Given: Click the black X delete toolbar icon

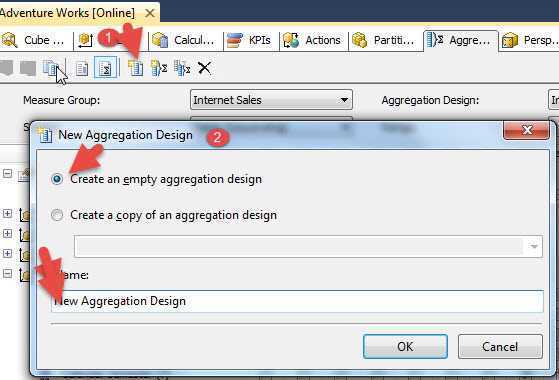Looking at the screenshot, I should (204, 68).
